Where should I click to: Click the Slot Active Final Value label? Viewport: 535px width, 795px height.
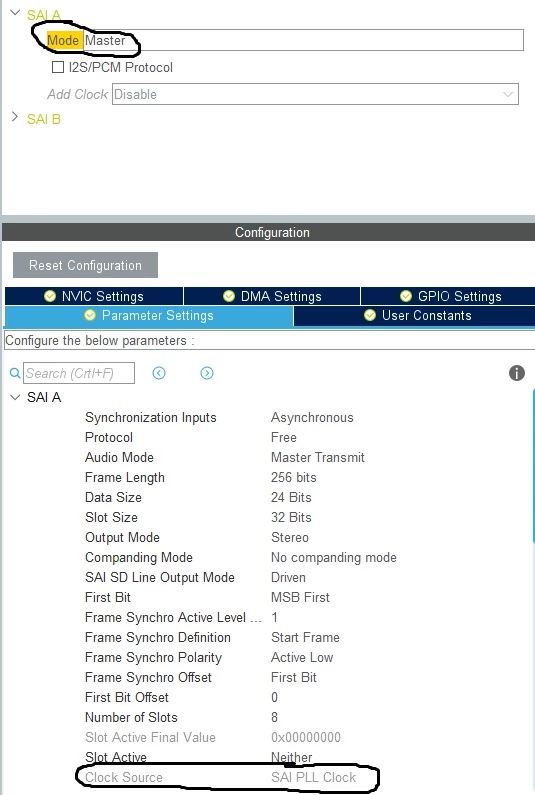tap(150, 737)
